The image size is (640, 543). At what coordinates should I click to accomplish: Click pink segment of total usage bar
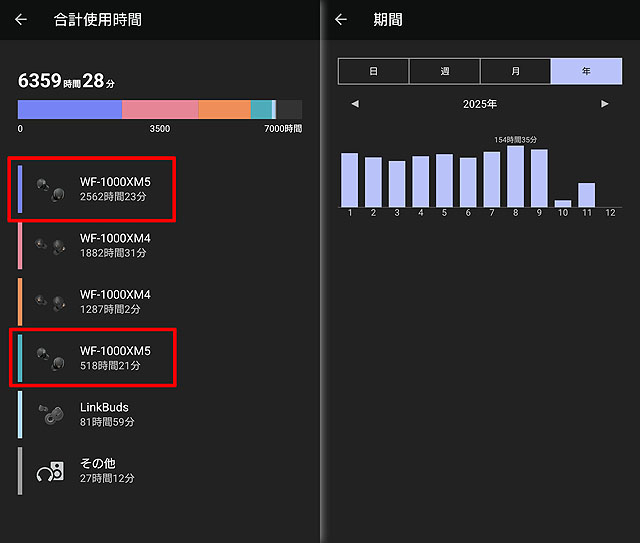160,110
